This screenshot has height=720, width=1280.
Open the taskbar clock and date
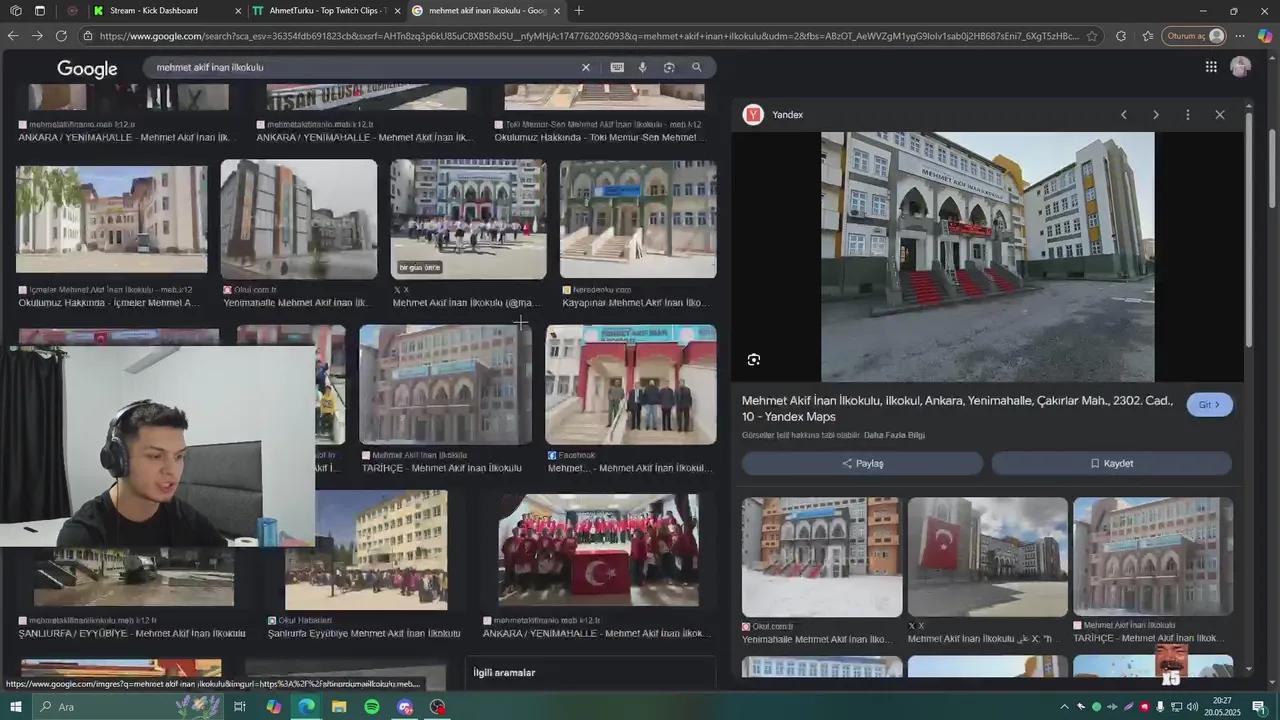pos(1222,707)
